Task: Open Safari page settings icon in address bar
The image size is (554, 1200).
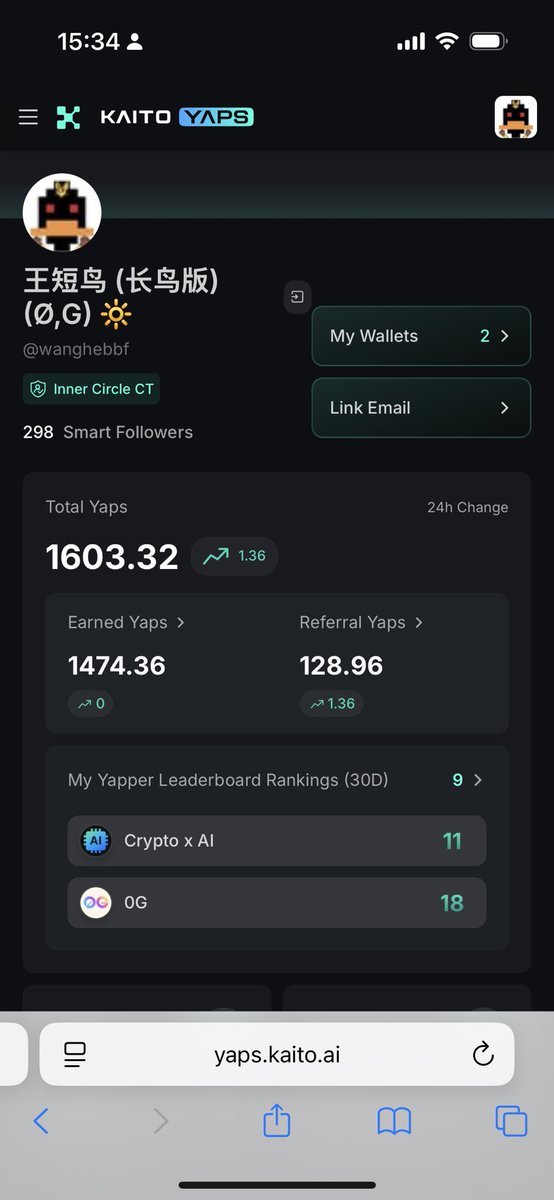Action: 75,1054
